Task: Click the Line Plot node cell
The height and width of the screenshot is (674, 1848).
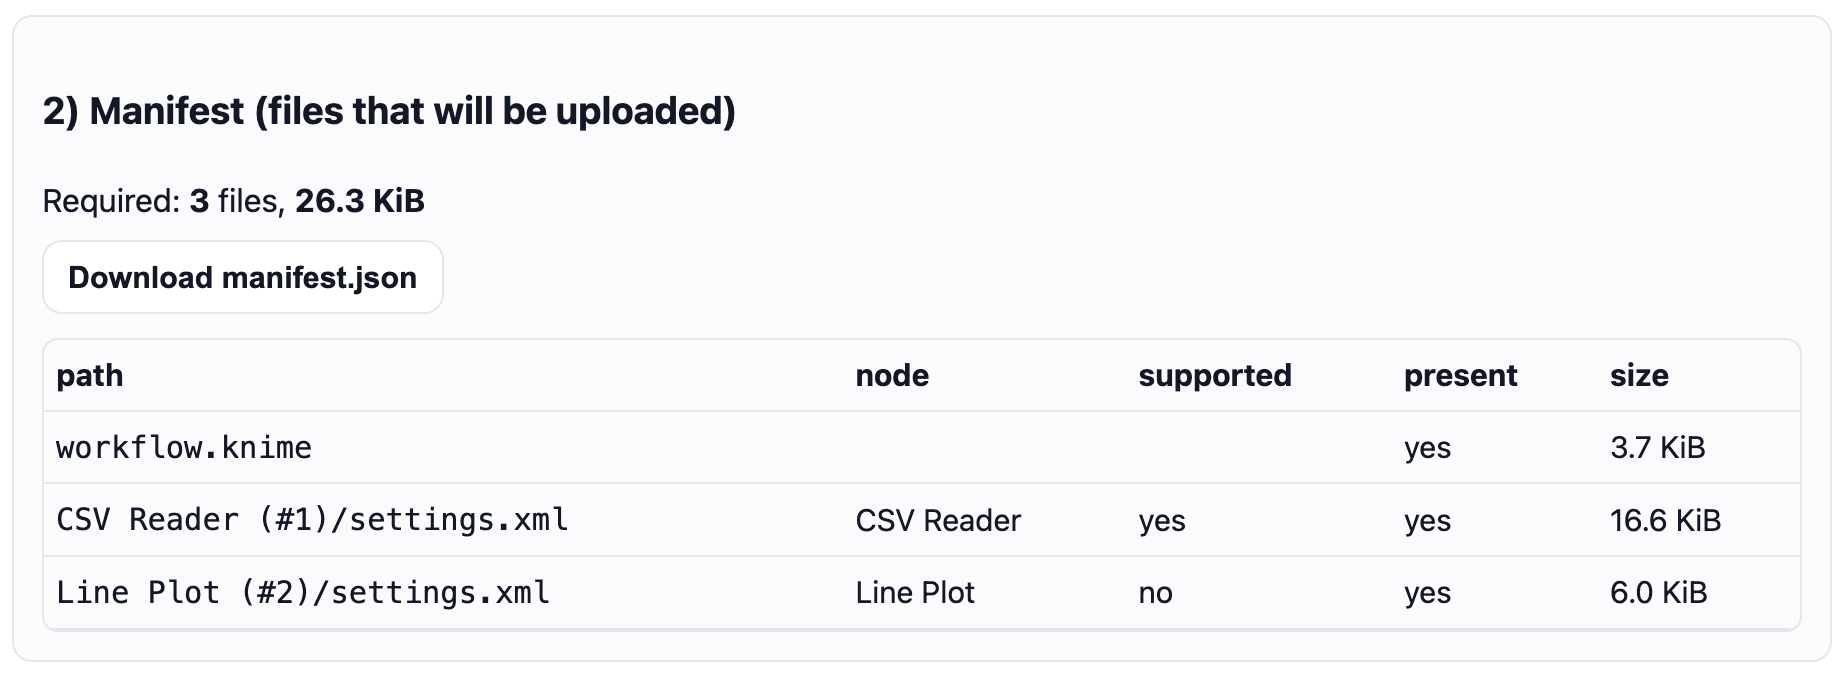Action: [x=914, y=592]
